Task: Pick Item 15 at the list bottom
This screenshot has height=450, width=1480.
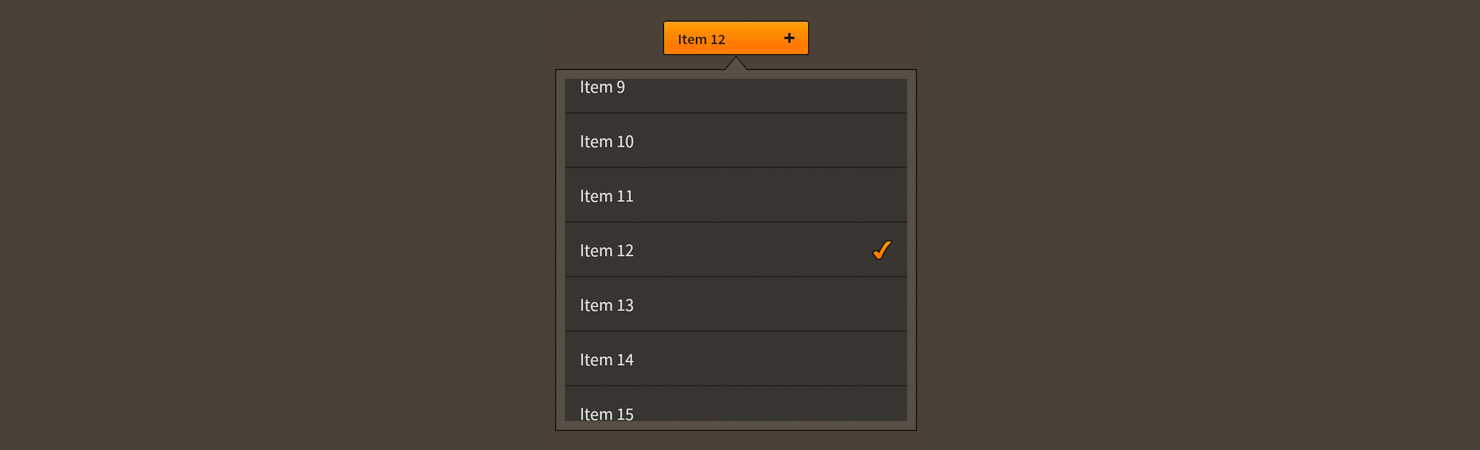Action: (x=736, y=404)
